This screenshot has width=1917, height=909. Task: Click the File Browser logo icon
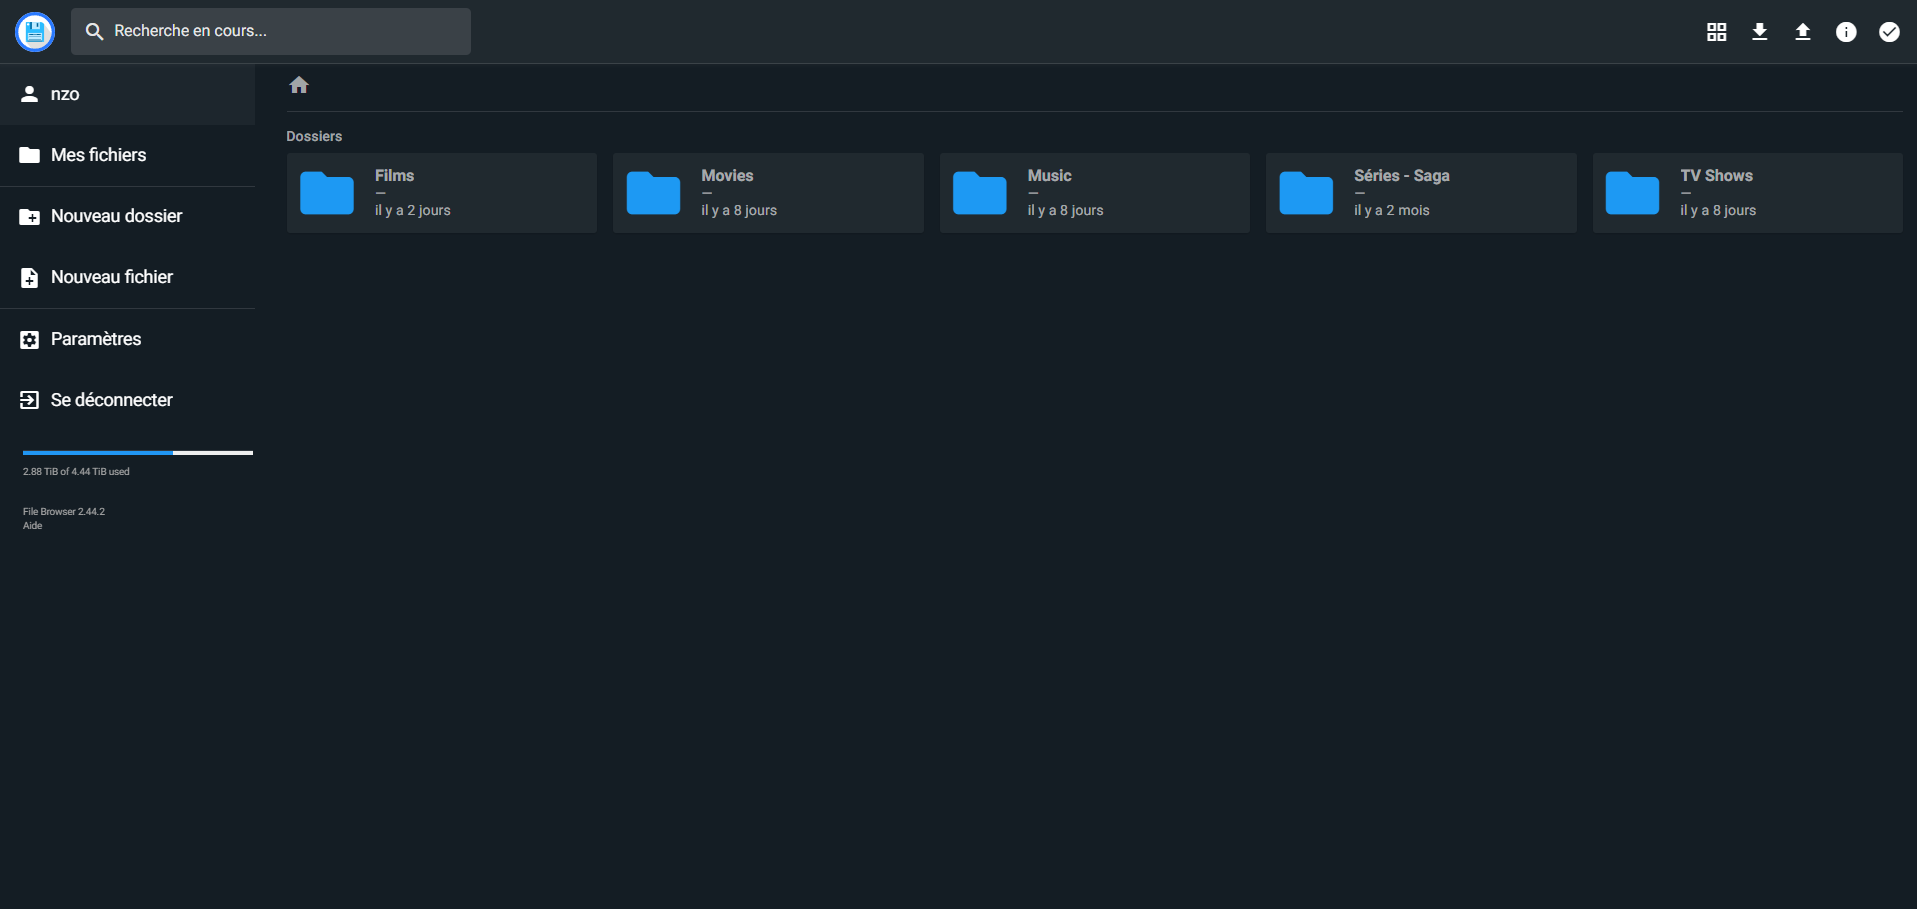[35, 32]
